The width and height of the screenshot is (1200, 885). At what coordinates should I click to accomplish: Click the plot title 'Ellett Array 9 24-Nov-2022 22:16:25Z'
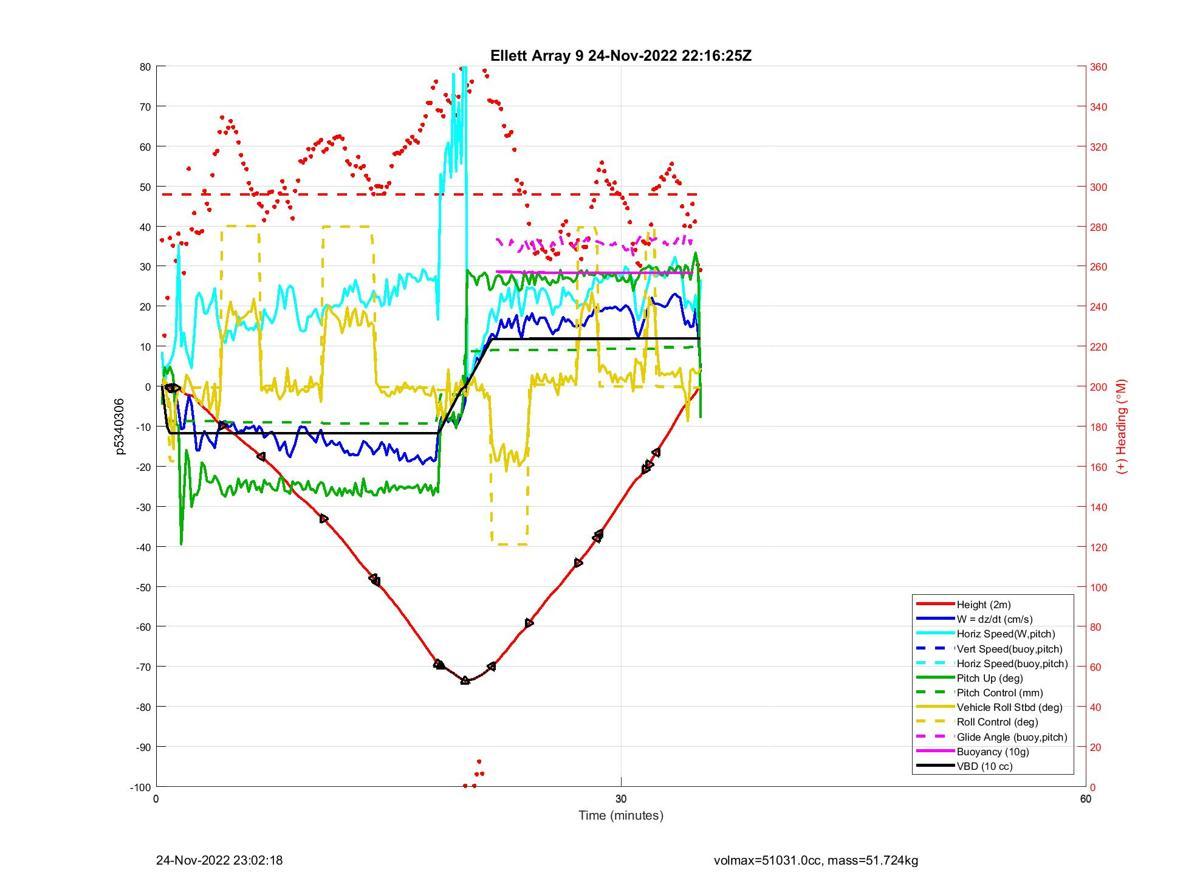tap(620, 56)
